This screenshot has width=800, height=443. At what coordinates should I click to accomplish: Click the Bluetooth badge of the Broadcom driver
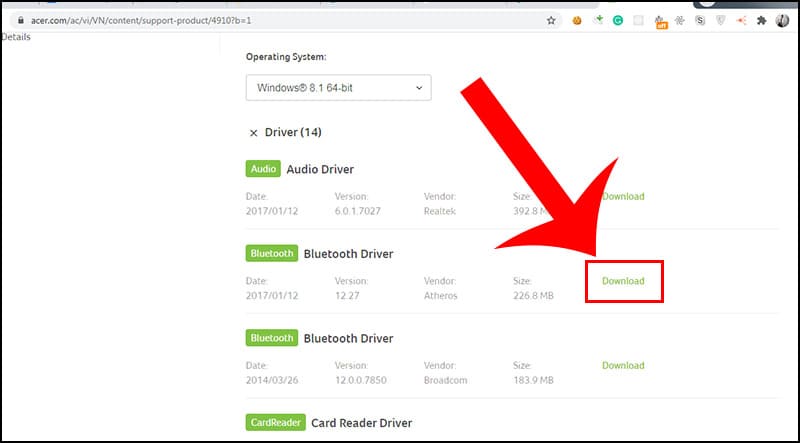click(272, 338)
